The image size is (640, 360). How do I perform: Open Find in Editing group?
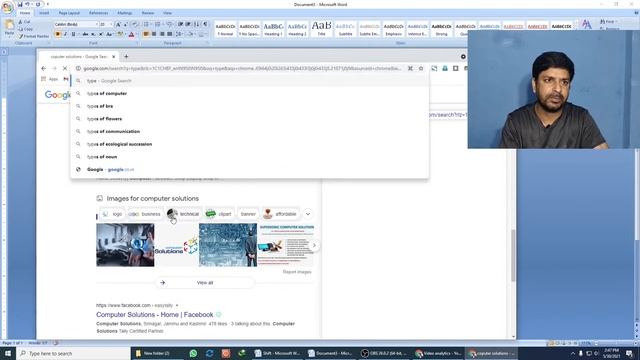(609, 22)
